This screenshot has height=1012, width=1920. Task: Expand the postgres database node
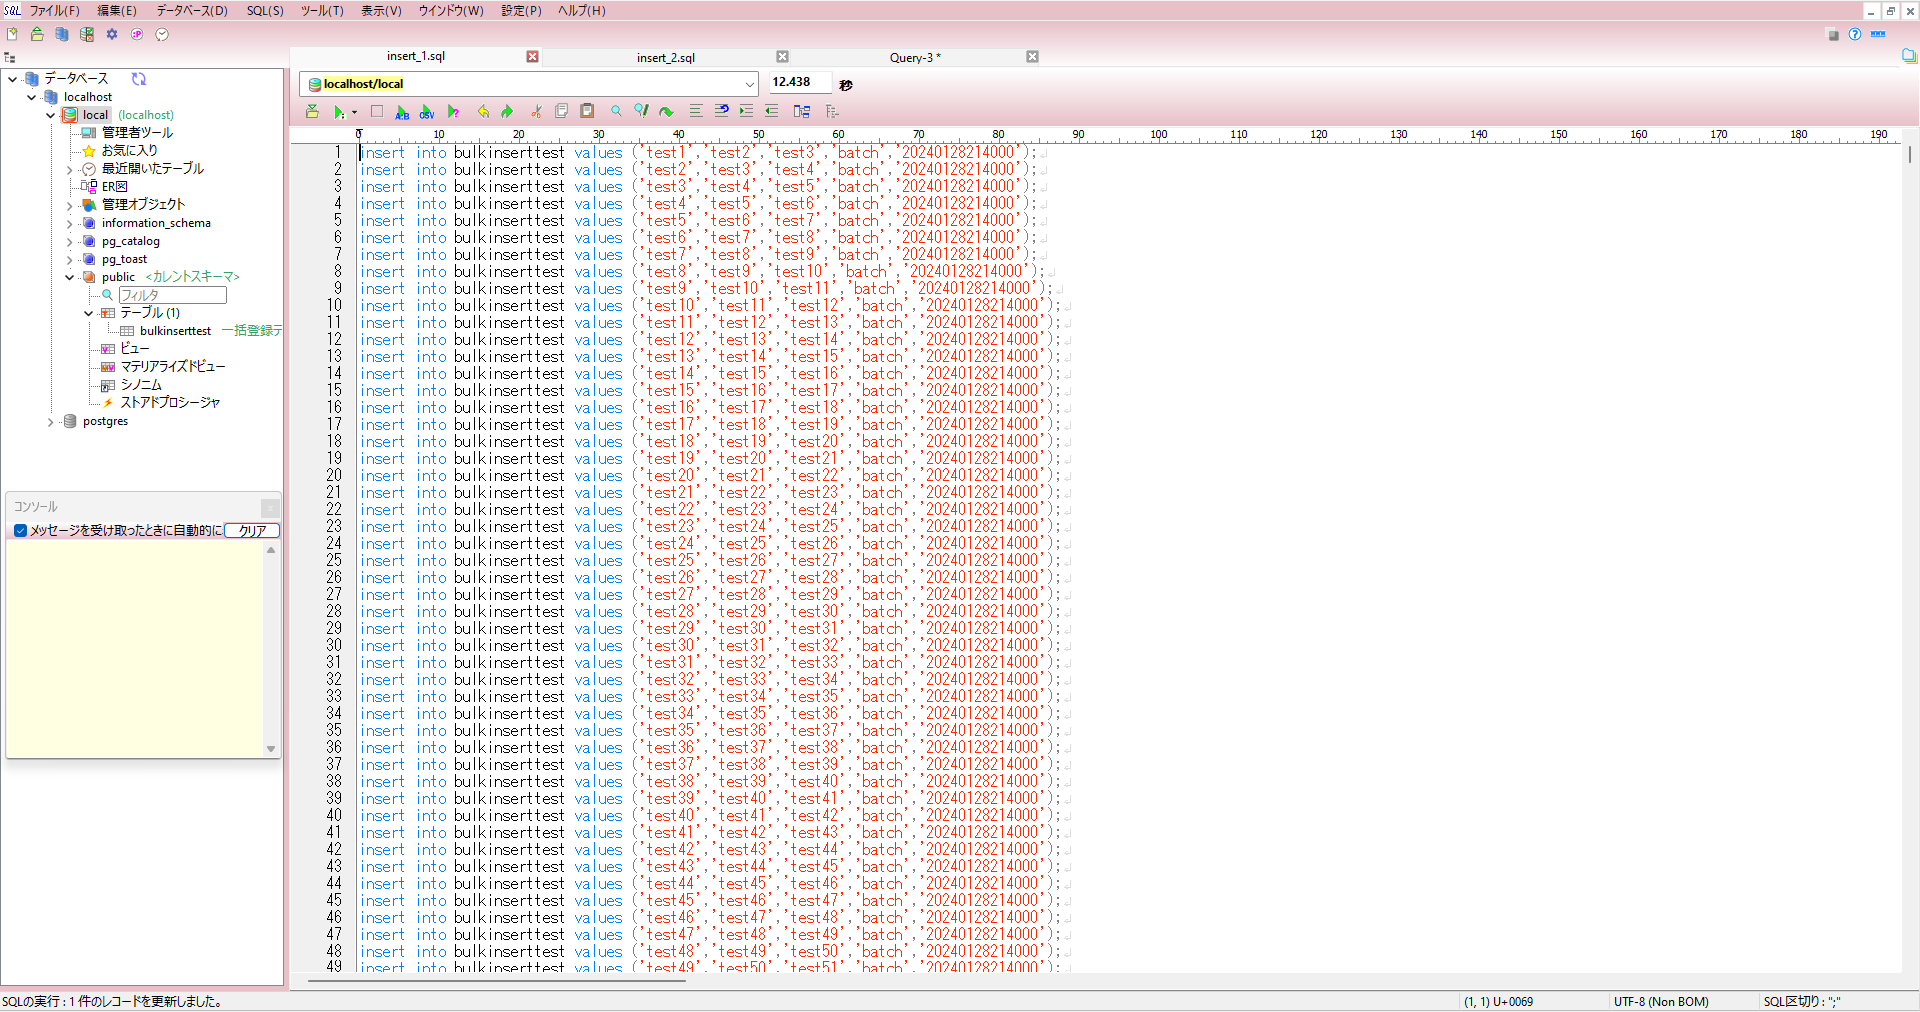pos(51,422)
